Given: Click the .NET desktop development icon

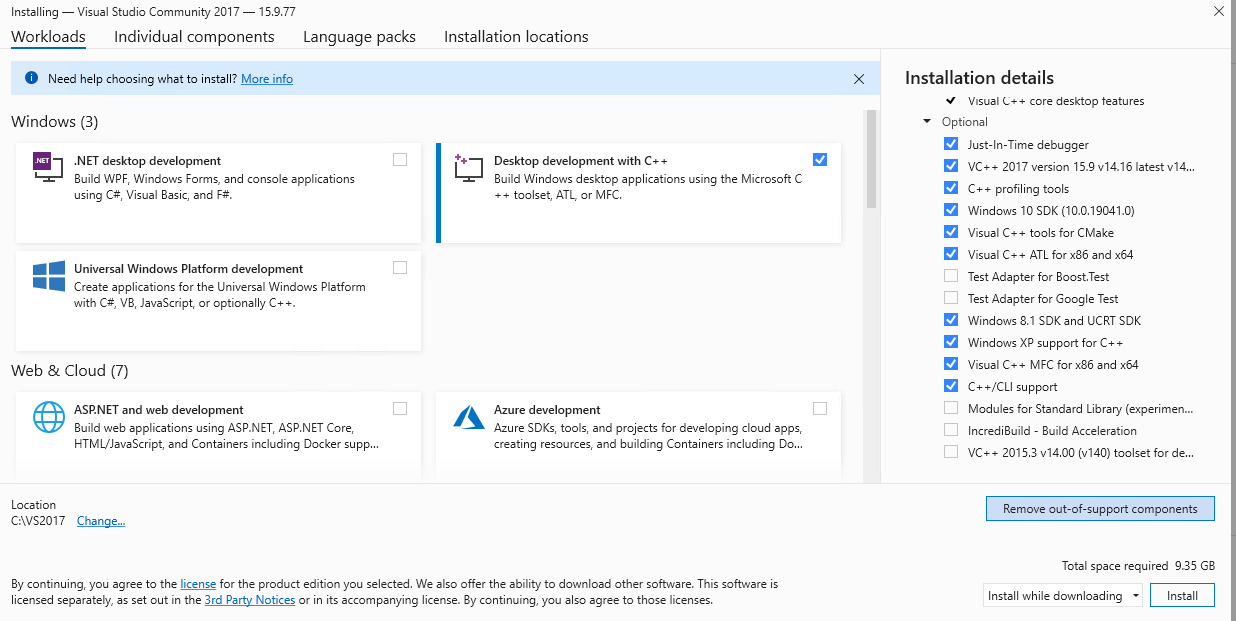Looking at the screenshot, I should (47, 168).
